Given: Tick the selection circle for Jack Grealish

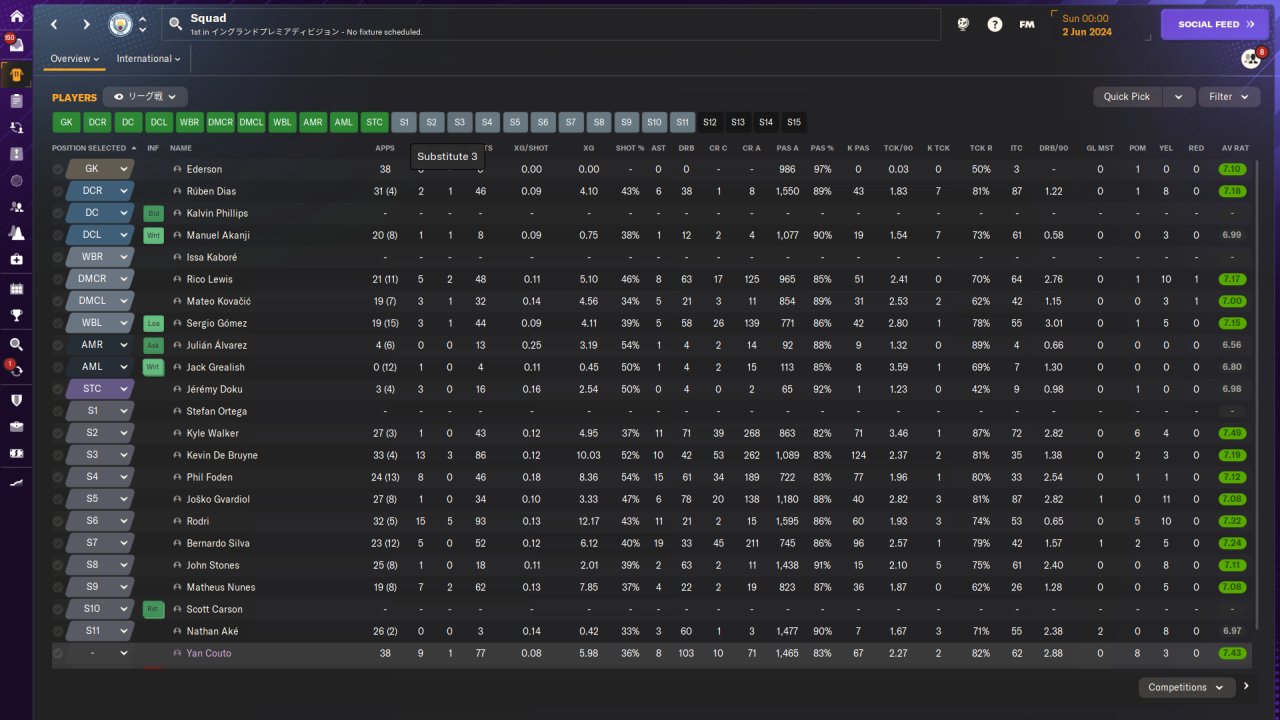Looking at the screenshot, I should 58,367.
